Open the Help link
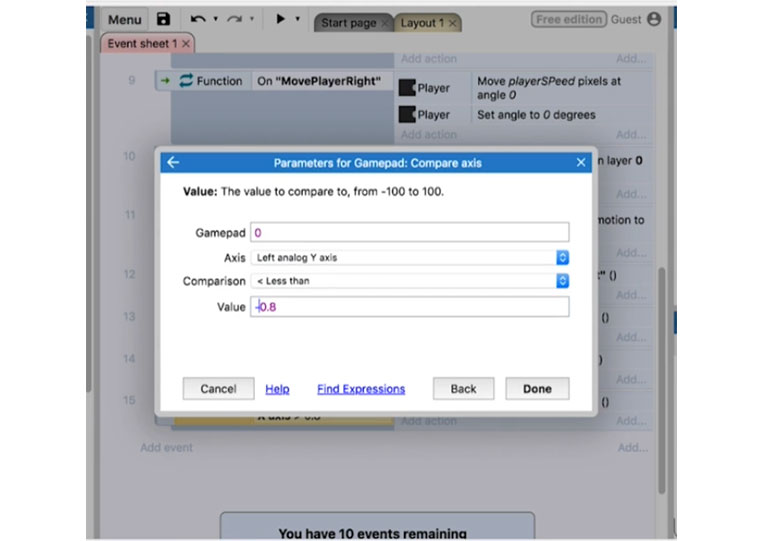The width and height of the screenshot is (763, 541). pos(277,389)
